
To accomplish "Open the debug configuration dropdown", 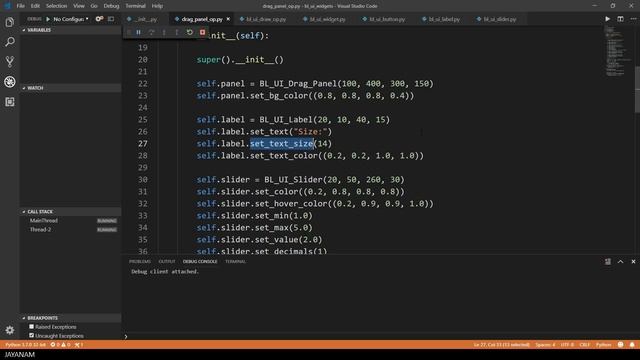I will 71,19.
